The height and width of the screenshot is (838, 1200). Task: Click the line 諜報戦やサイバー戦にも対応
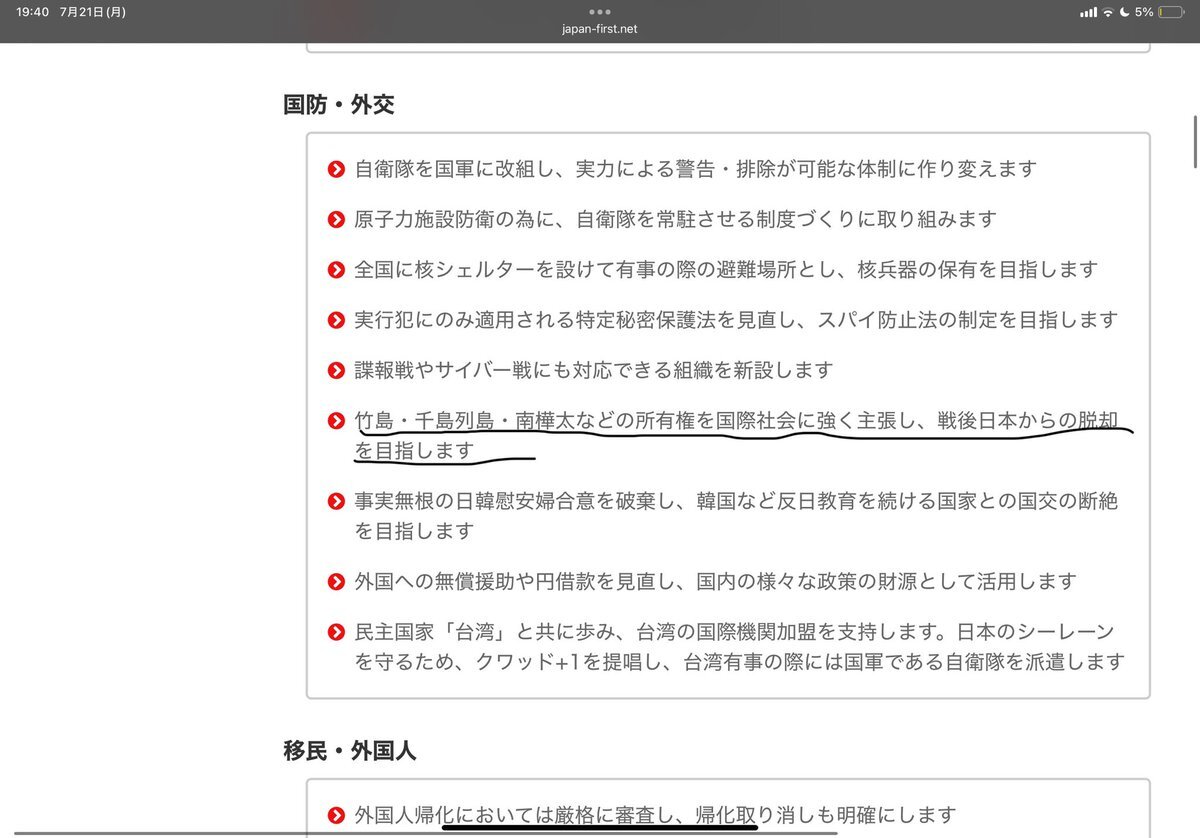(593, 370)
